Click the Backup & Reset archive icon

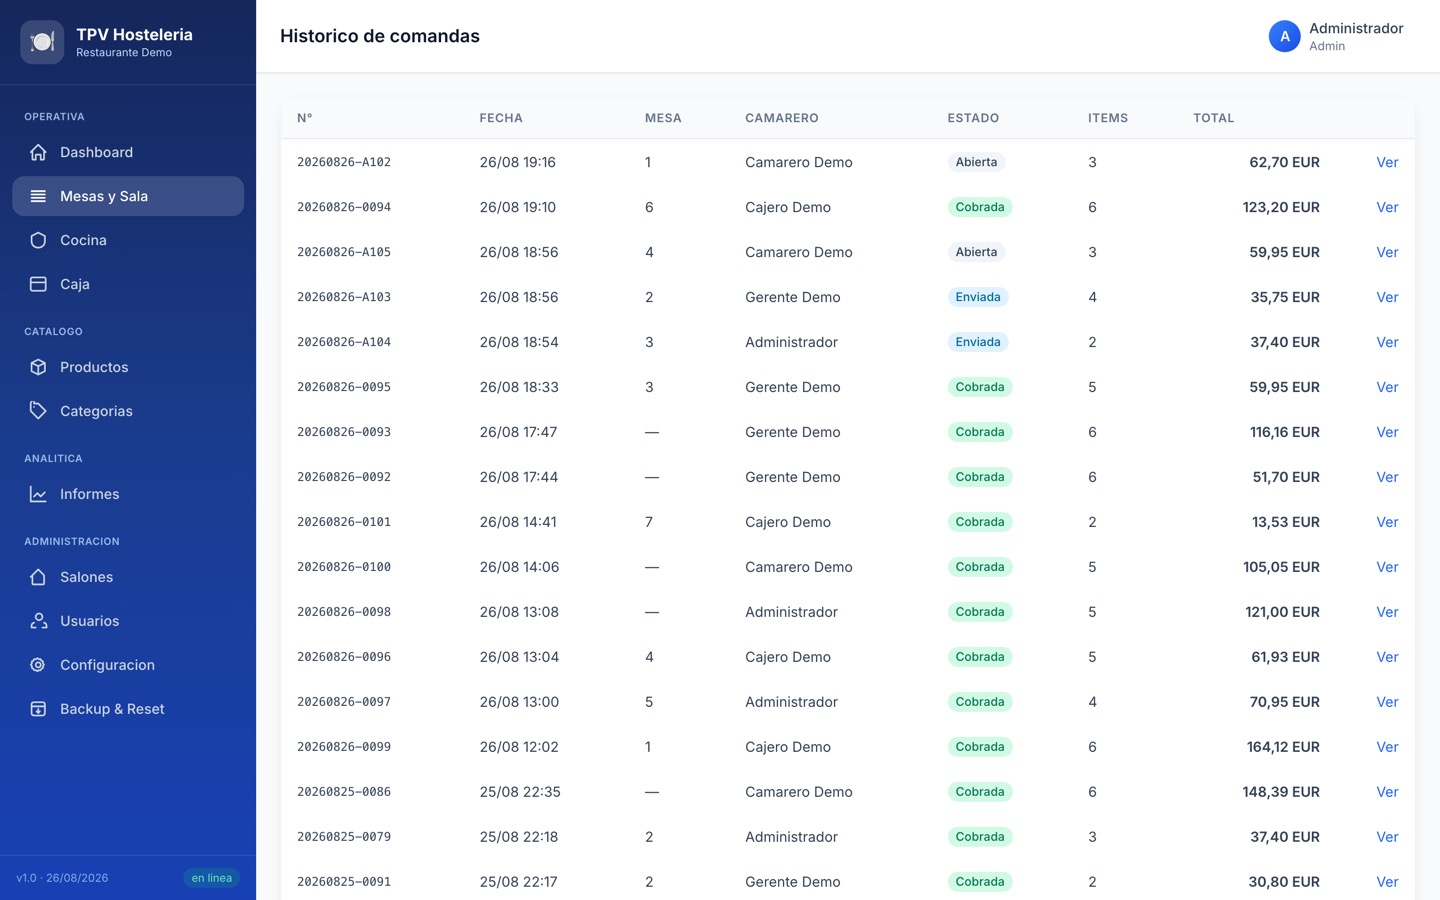coord(38,709)
